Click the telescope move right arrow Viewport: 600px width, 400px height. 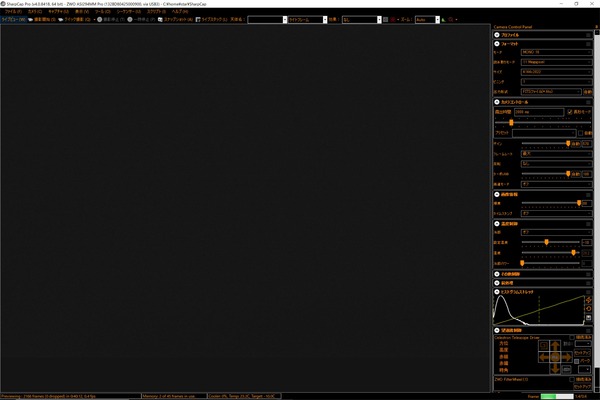tap(567, 358)
